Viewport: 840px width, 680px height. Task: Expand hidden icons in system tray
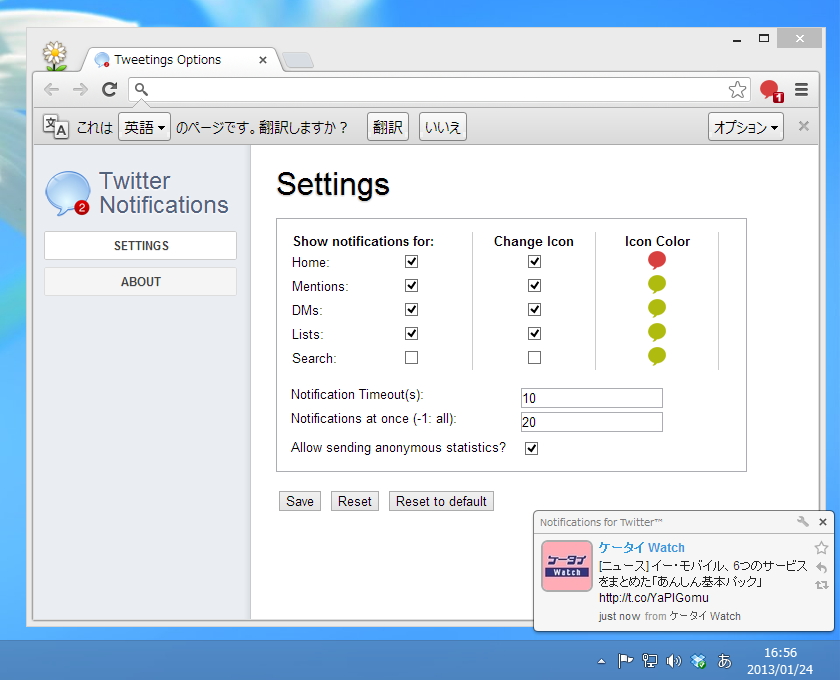point(602,661)
